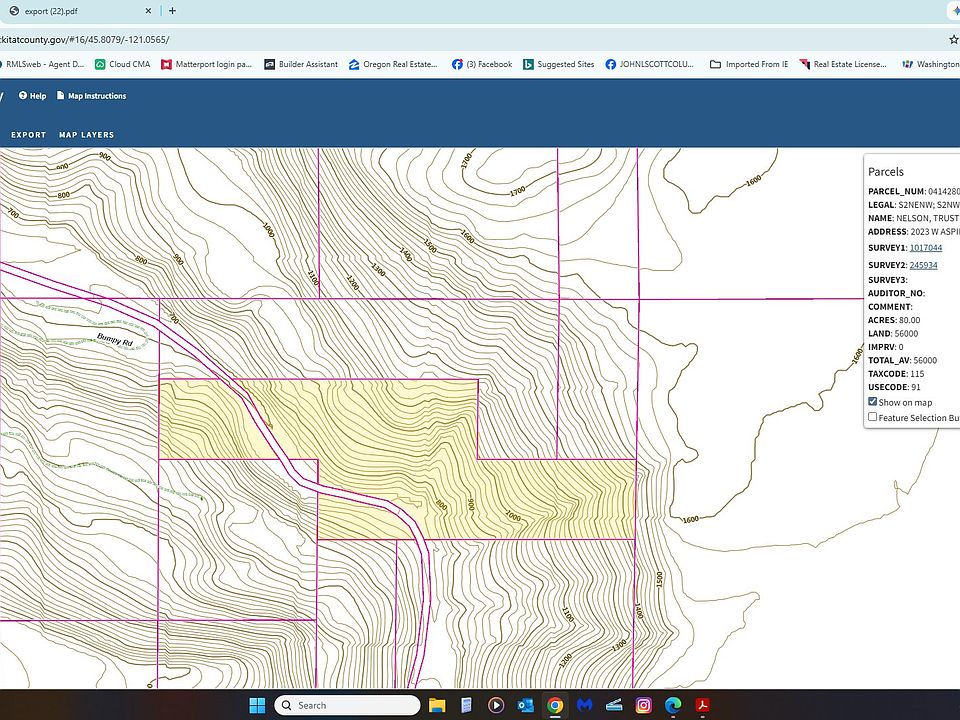Open JOHNLSCOTTCOLU Facebook bookmark

click(650, 64)
